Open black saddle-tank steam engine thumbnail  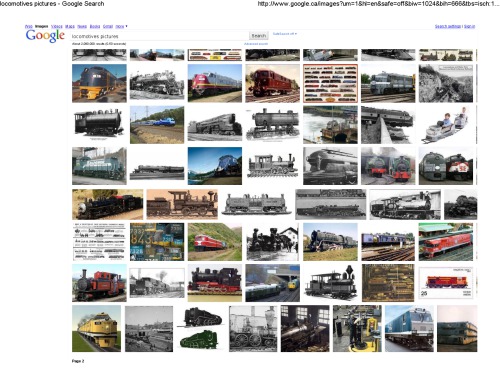99,125
